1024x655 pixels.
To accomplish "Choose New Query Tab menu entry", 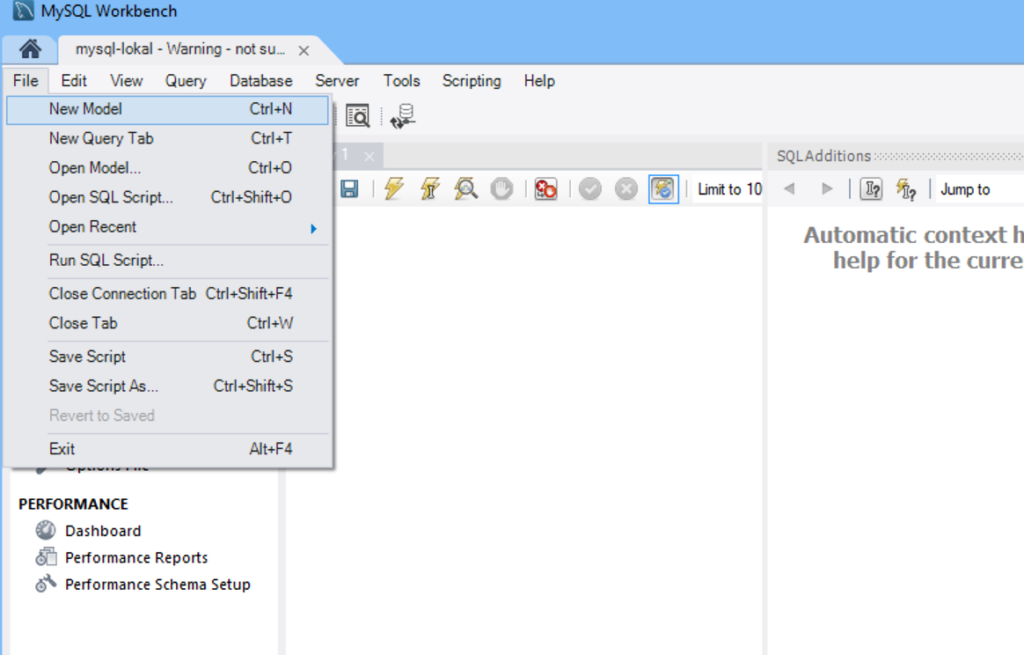I will pyautogui.click(x=168, y=138).
